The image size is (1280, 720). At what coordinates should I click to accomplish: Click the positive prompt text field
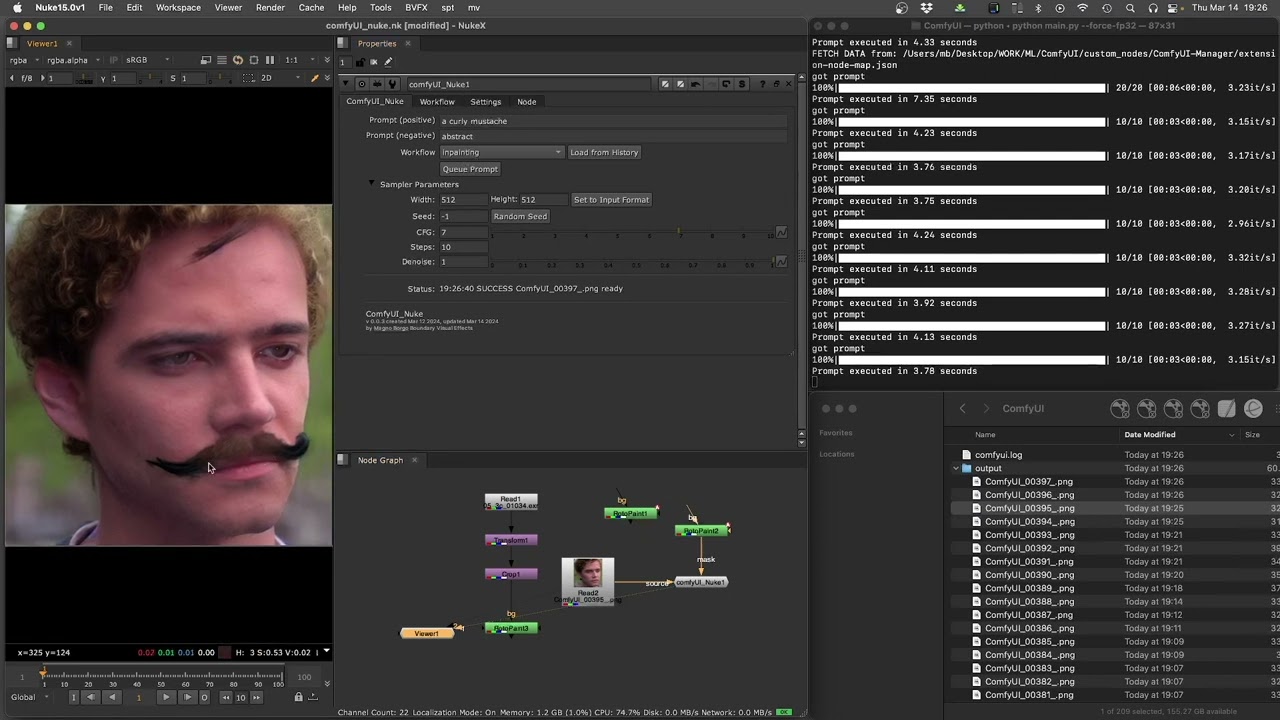612,121
